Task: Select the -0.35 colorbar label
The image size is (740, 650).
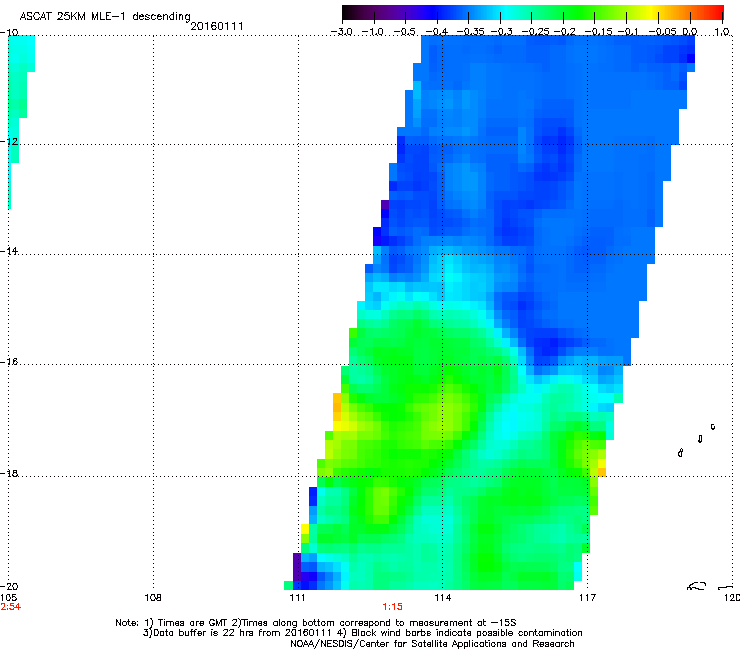Action: [468, 32]
